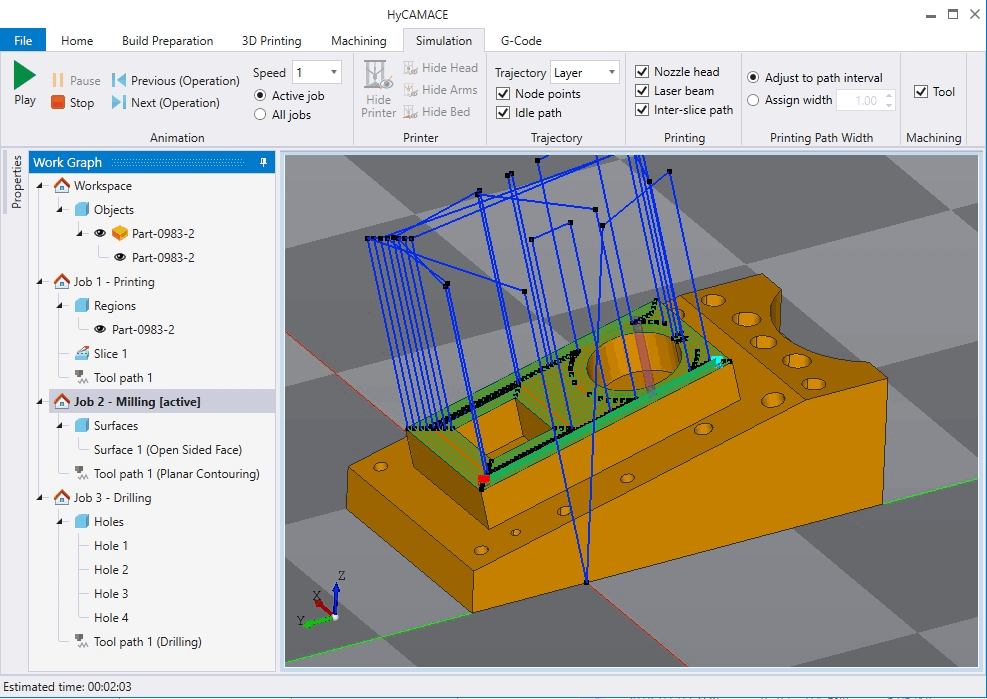This screenshot has height=699, width=987.
Task: Select Hole 1 in the tree
Action: (111, 545)
